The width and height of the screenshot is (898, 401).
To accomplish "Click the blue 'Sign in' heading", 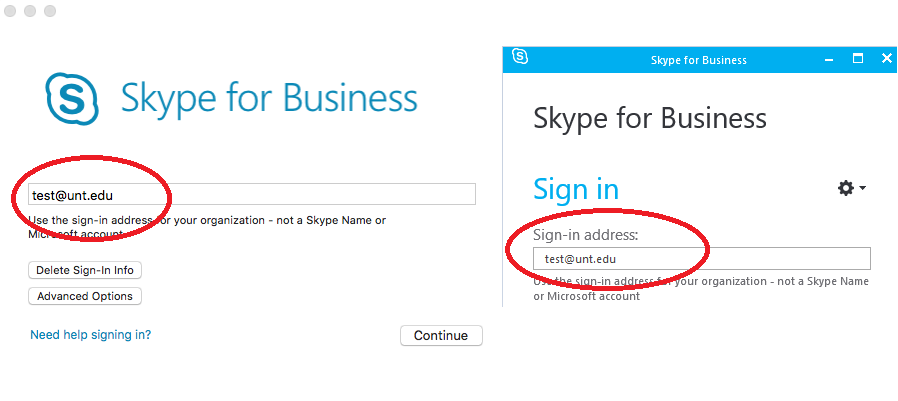I will pos(576,189).
